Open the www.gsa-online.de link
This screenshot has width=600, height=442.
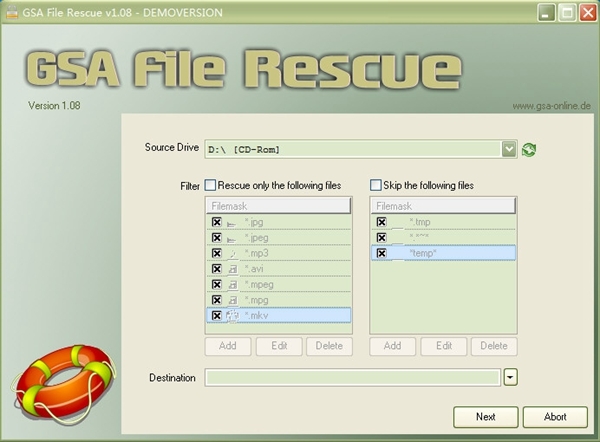(551, 106)
